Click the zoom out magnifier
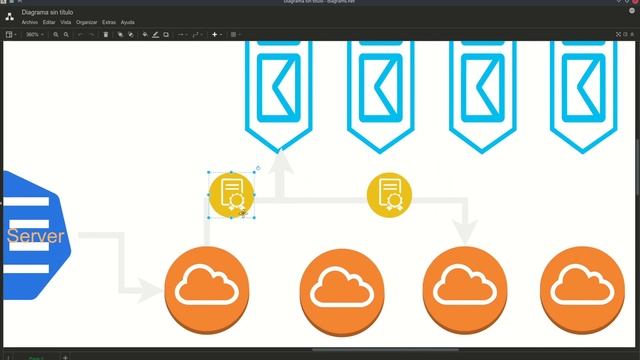The height and width of the screenshot is (360, 640). coord(66,35)
